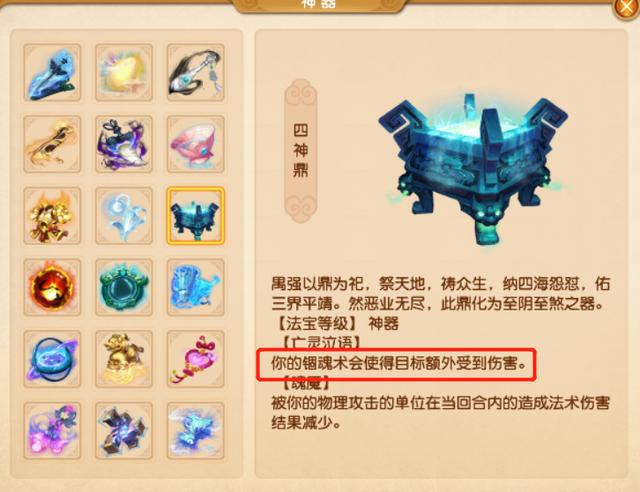Image resolution: width=640 pixels, height=492 pixels.
Task: Choose the pink heart scepter artifact
Action: [196, 359]
